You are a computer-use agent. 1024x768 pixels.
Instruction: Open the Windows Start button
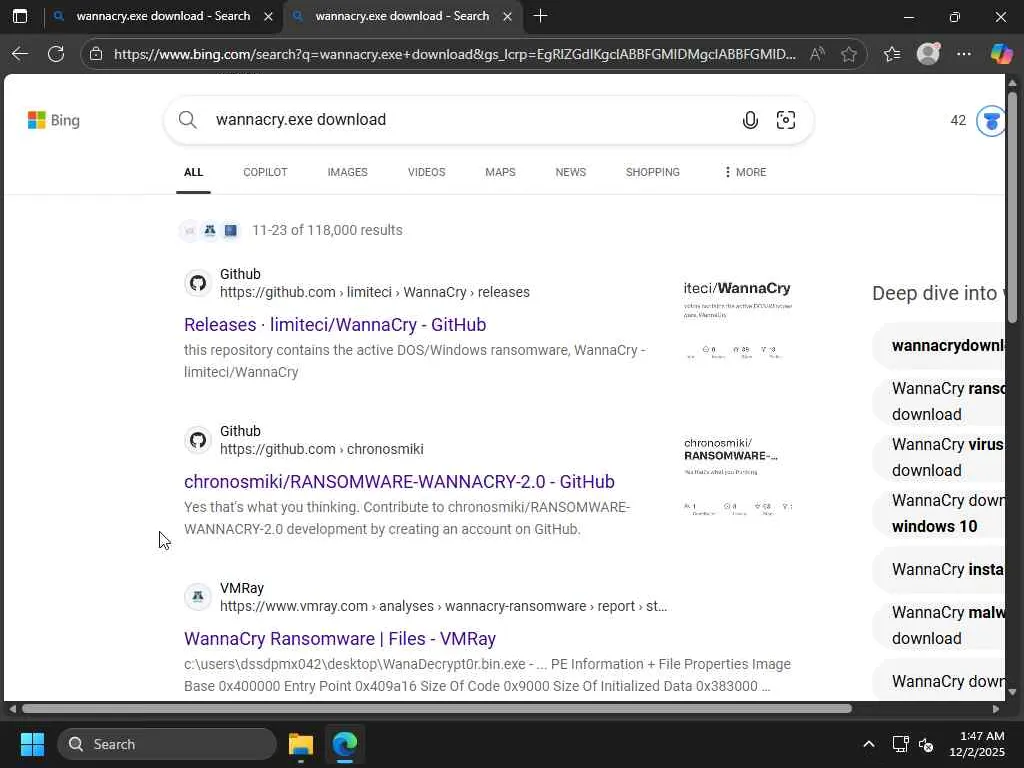click(32, 744)
